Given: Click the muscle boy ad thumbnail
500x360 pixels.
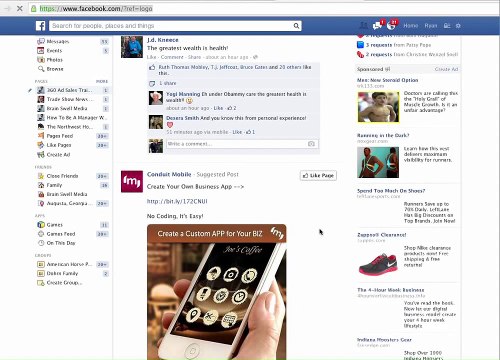Looking at the screenshot, I should click(378, 107).
